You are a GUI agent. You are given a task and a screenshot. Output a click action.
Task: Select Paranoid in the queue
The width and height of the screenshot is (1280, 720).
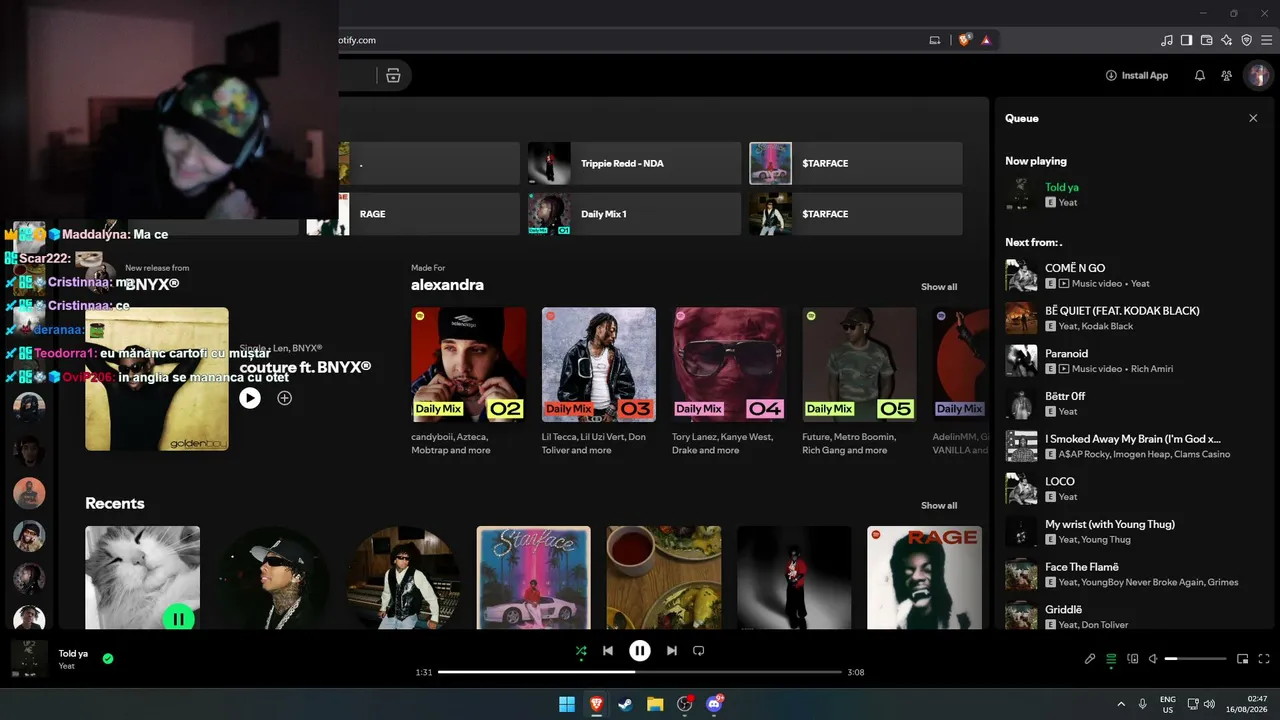(1134, 361)
